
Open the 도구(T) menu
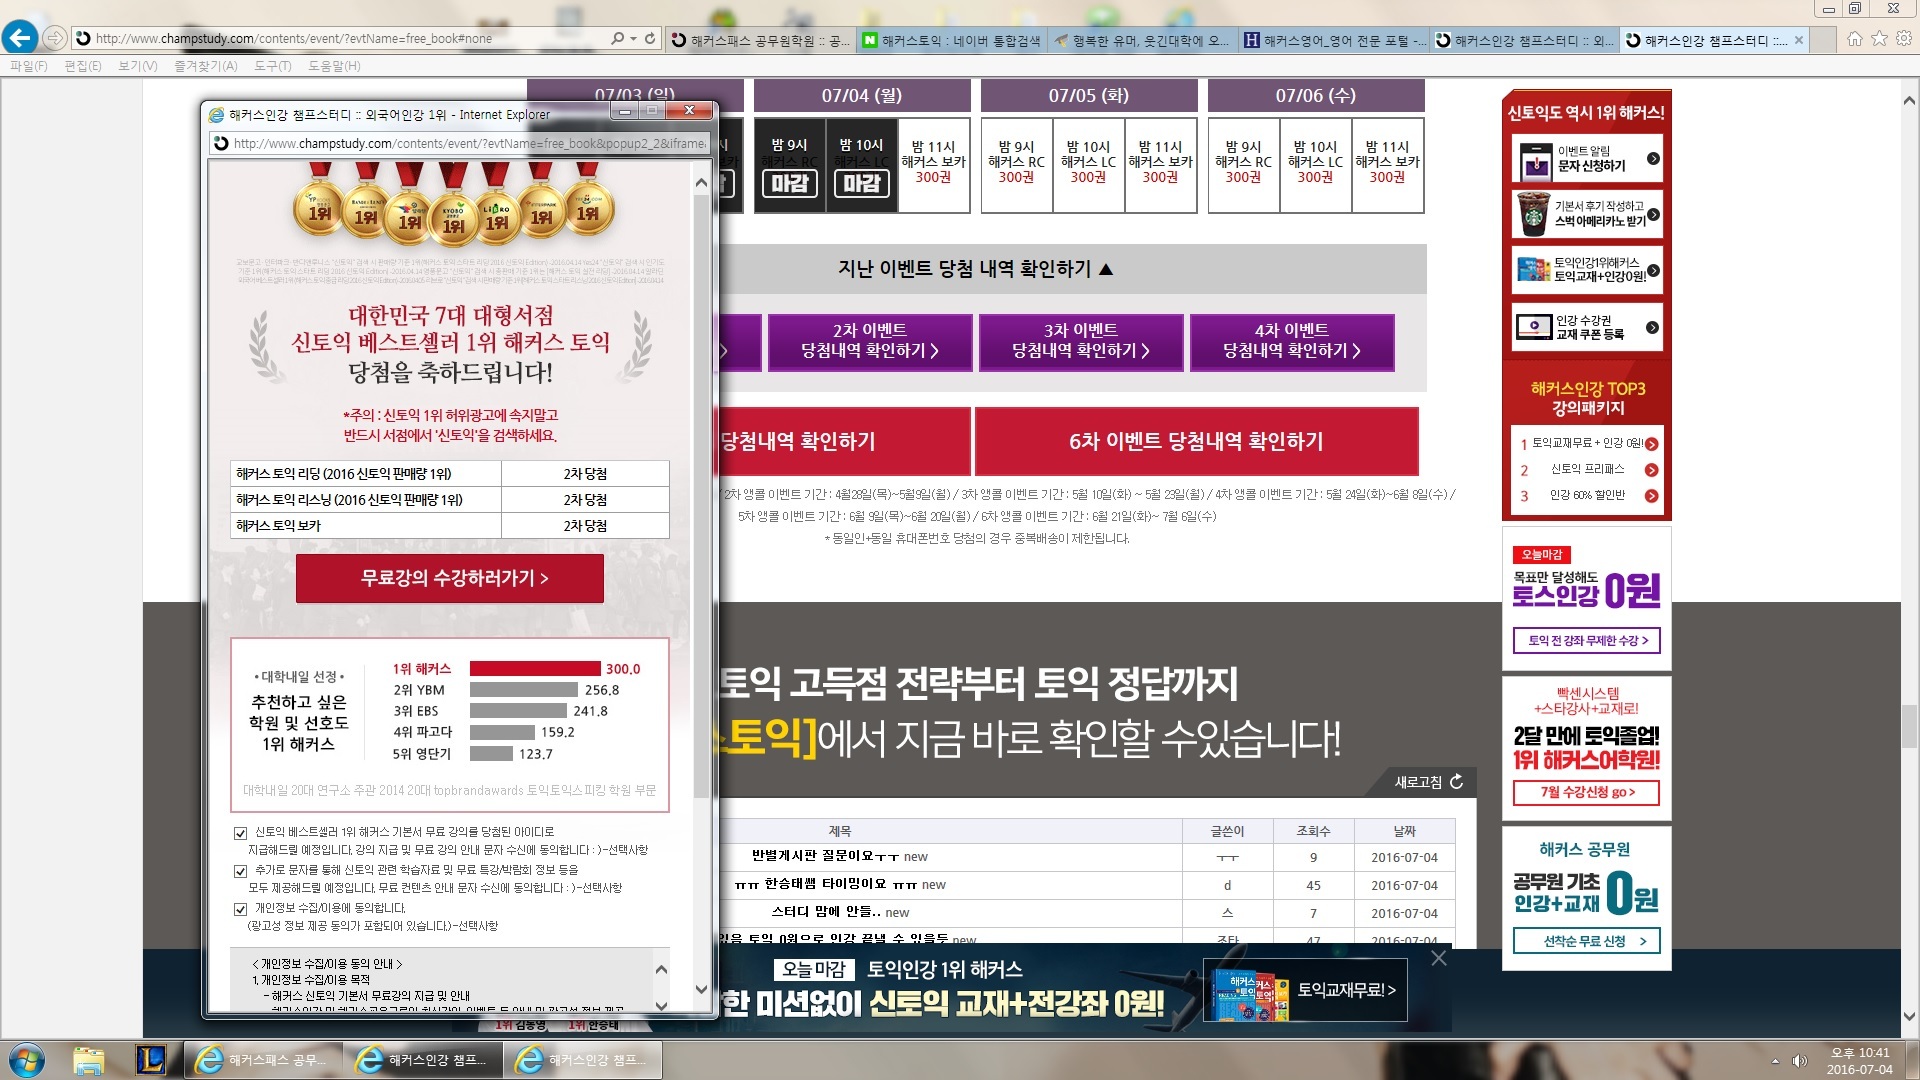coord(272,66)
